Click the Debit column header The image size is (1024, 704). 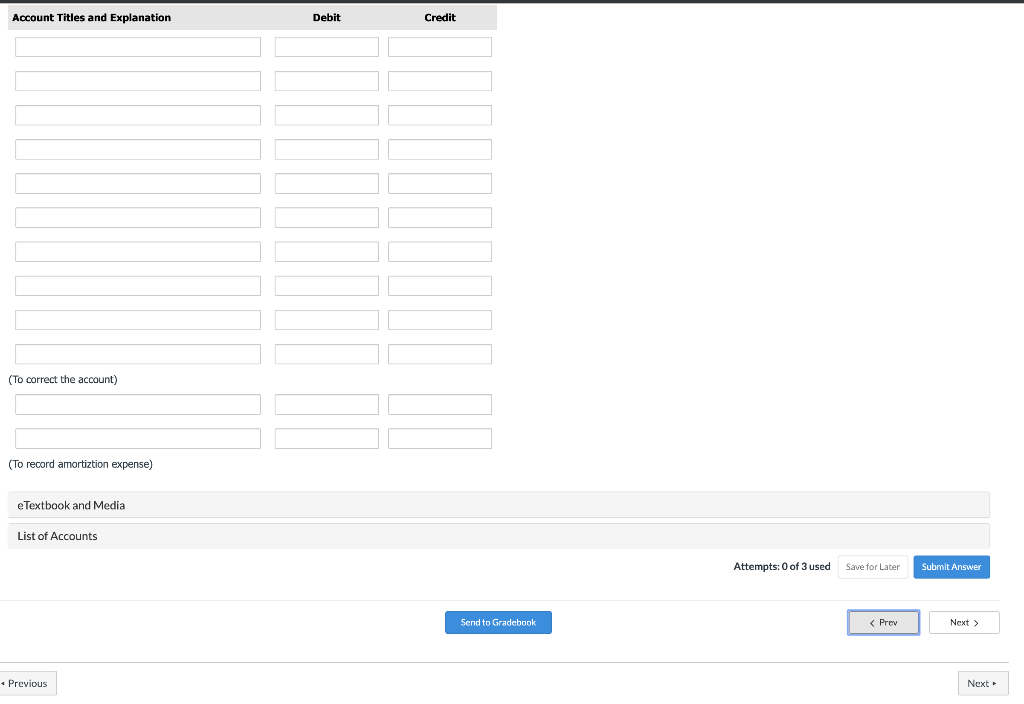pyautogui.click(x=327, y=18)
